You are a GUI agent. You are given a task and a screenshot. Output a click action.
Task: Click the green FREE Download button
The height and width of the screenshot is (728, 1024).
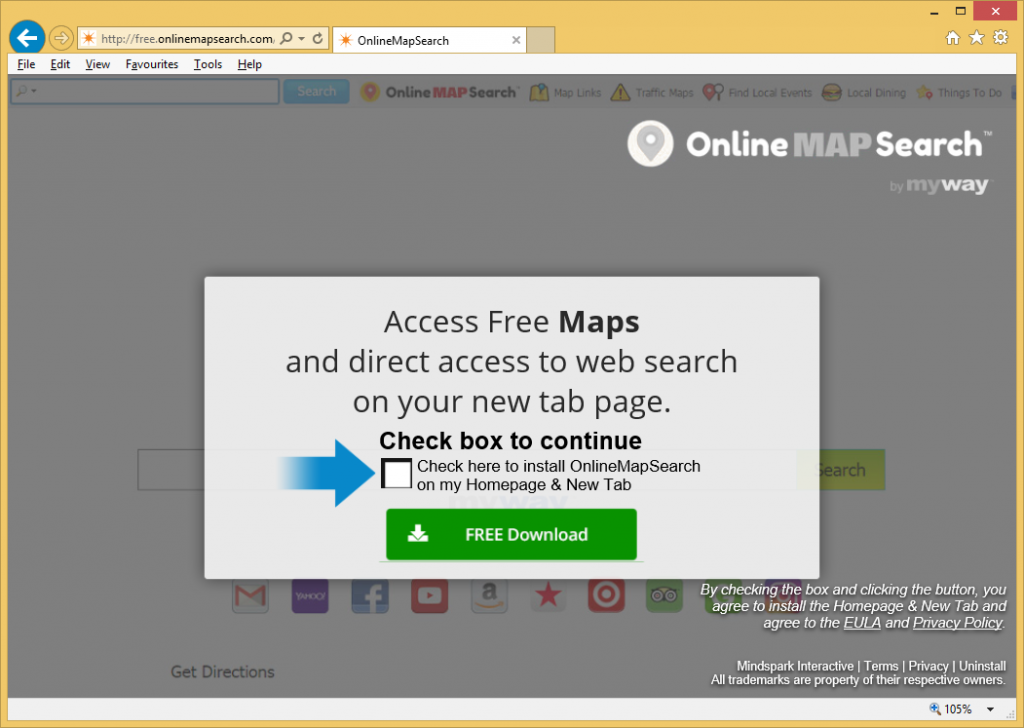pos(511,534)
